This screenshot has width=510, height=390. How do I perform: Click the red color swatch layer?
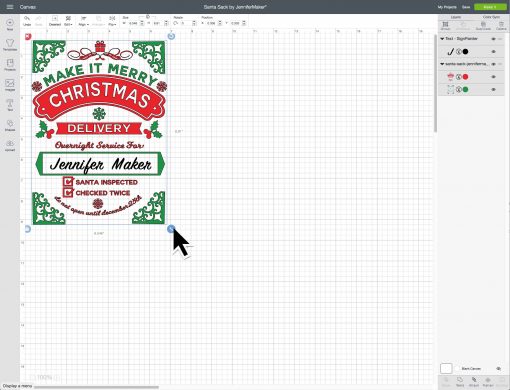[465, 77]
